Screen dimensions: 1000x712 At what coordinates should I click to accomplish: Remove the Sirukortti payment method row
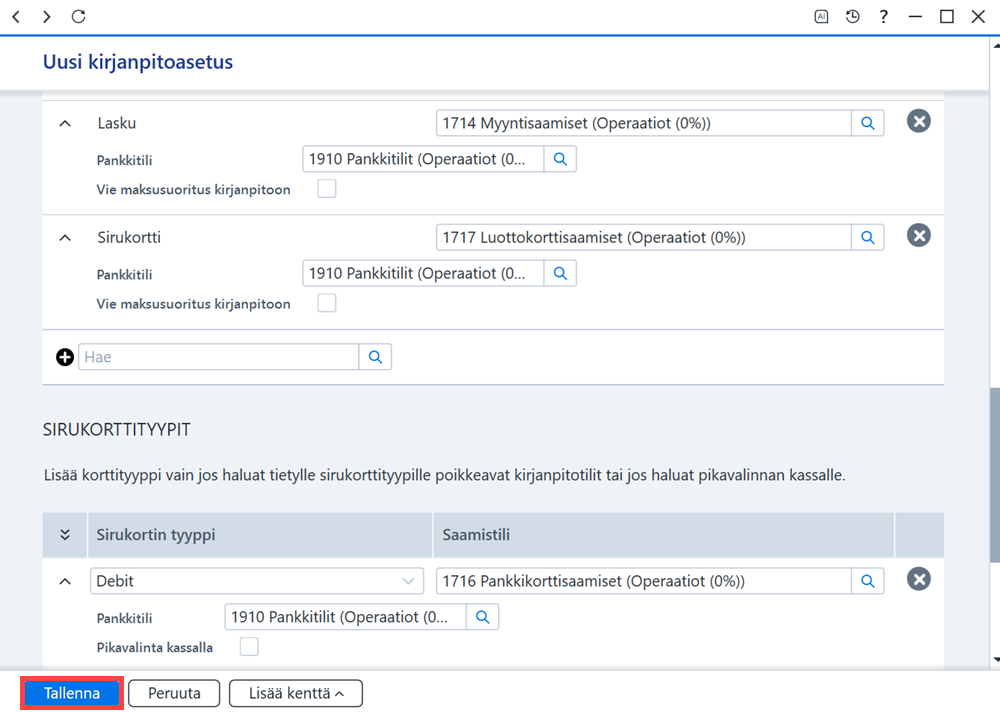click(918, 235)
